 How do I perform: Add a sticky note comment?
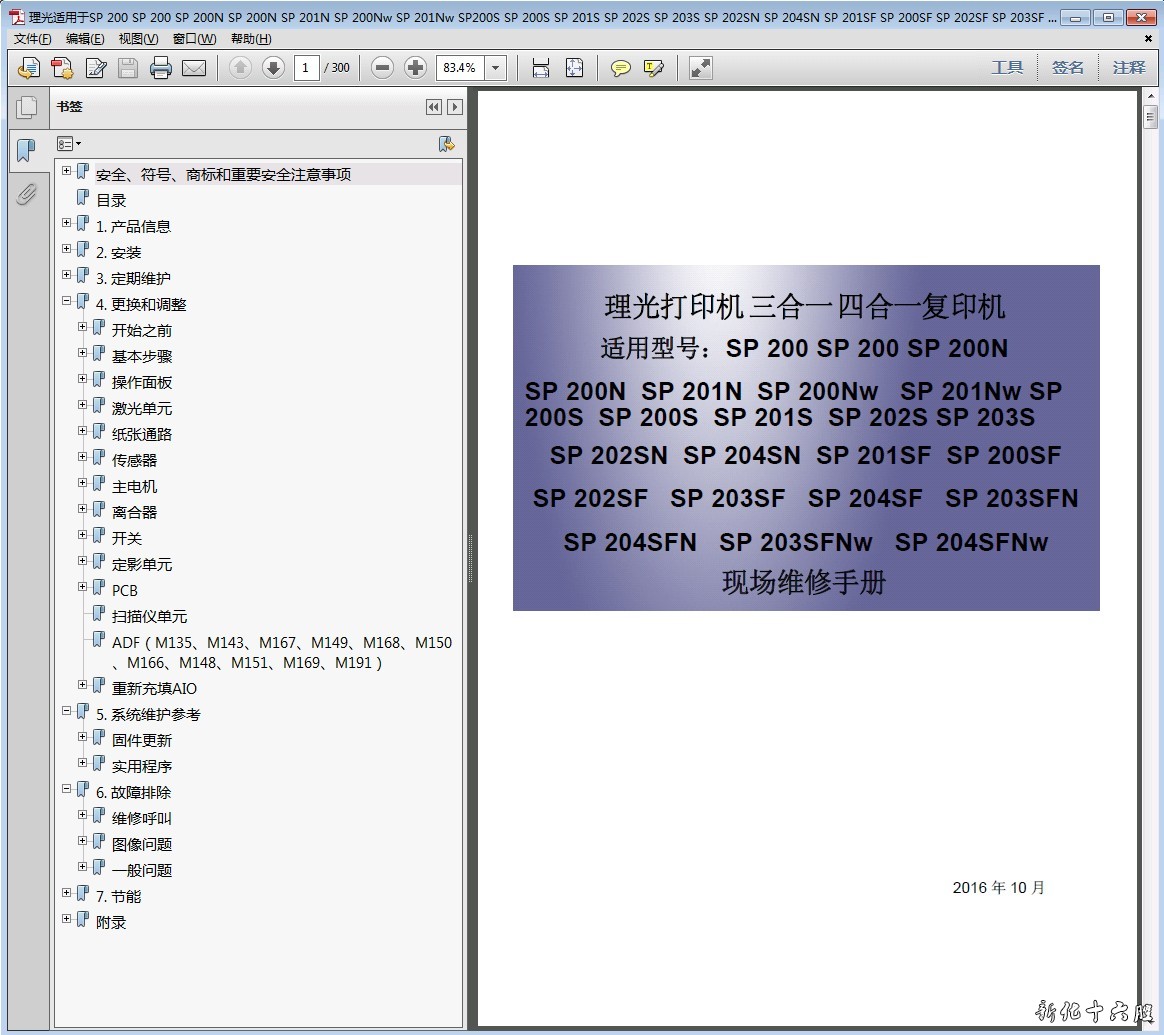point(621,68)
